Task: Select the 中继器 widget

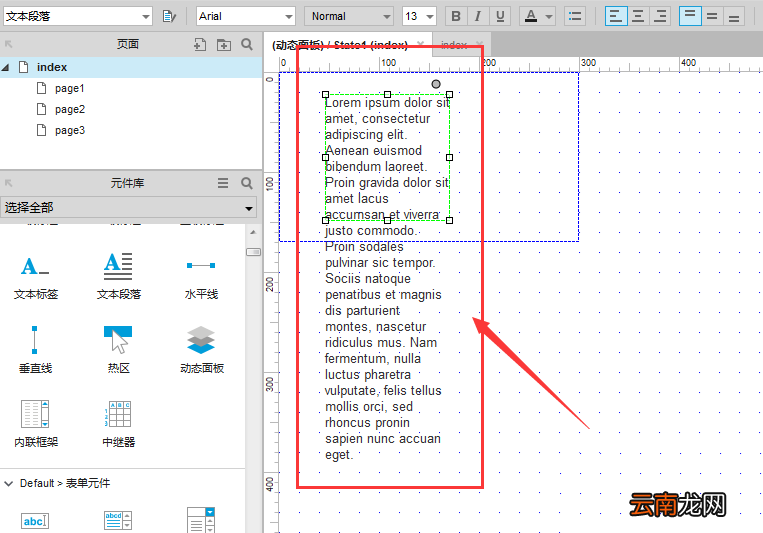Action: (118, 423)
